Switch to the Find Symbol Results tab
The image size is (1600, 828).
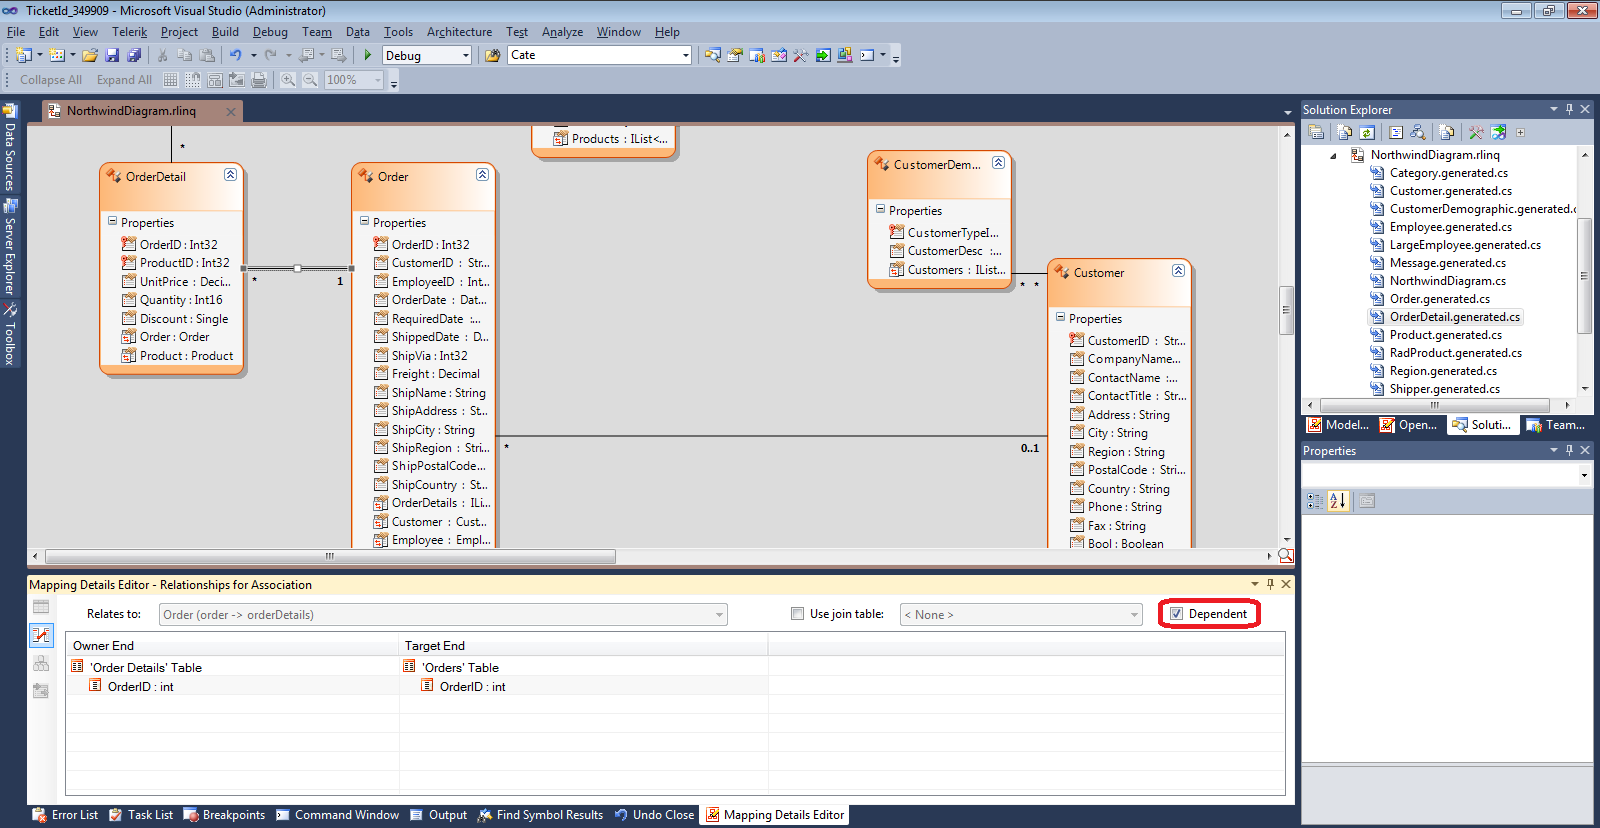[540, 815]
